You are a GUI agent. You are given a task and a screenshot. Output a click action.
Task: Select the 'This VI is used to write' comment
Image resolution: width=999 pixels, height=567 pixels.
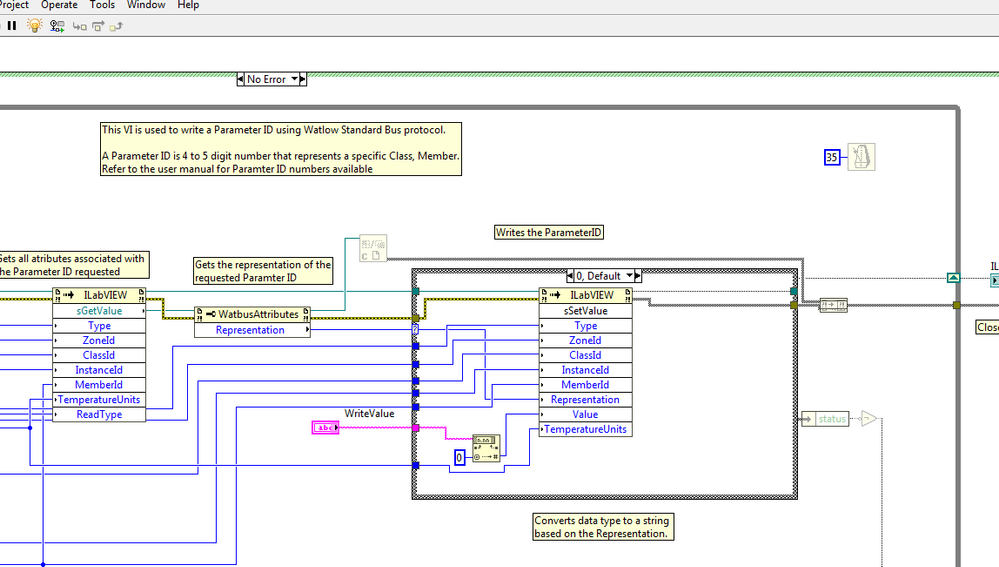281,149
